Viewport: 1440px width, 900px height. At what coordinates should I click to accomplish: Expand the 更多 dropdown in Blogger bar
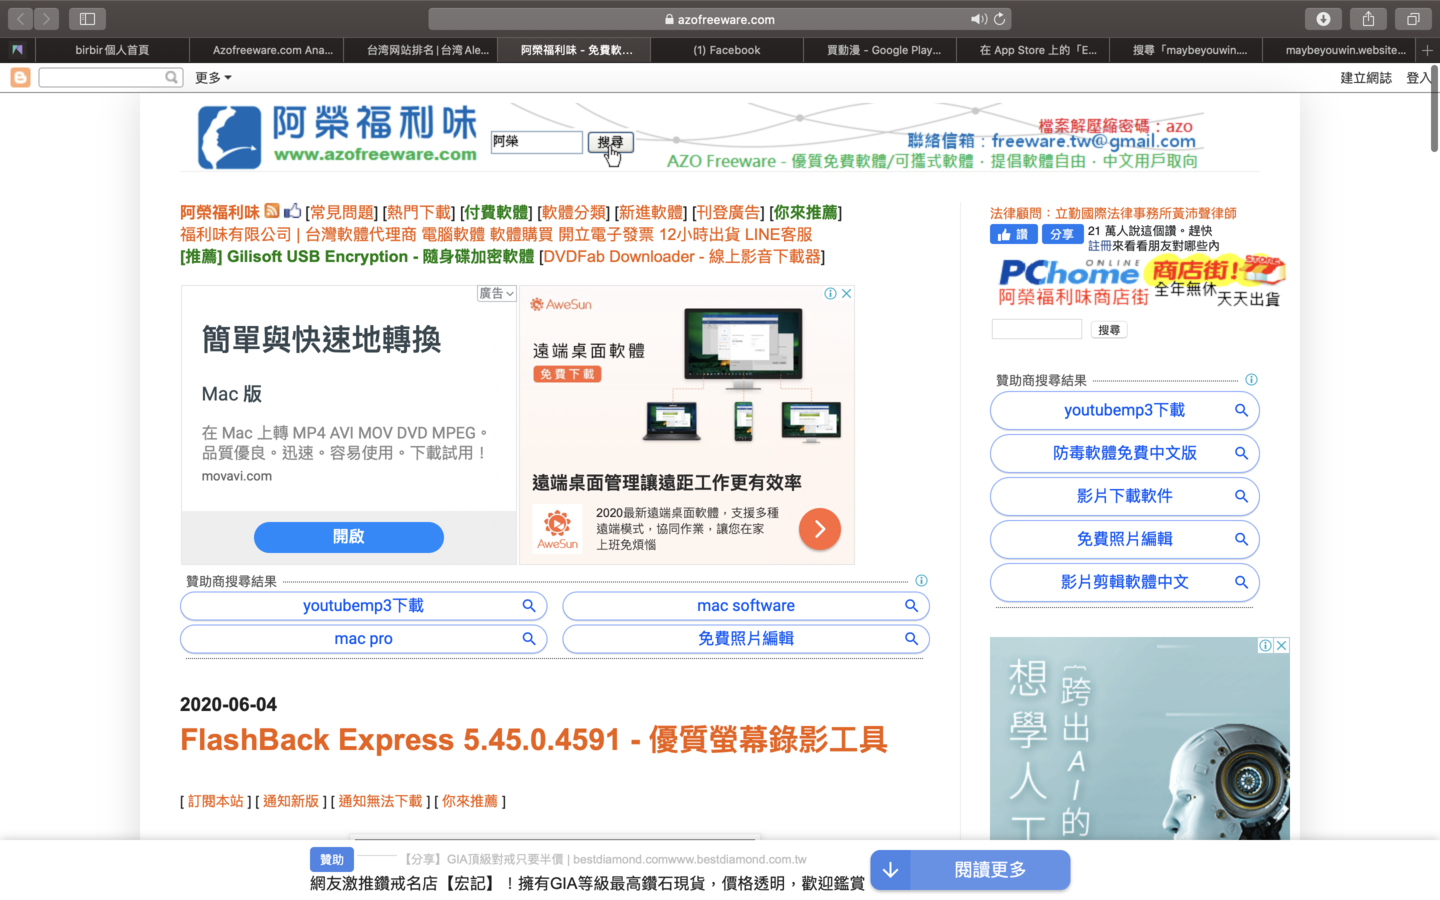coord(213,77)
